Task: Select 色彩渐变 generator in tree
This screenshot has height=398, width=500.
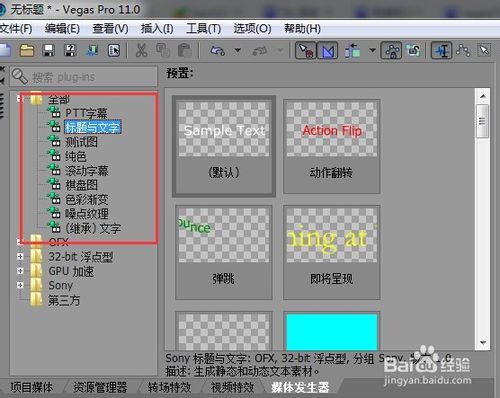Action: tap(86, 199)
